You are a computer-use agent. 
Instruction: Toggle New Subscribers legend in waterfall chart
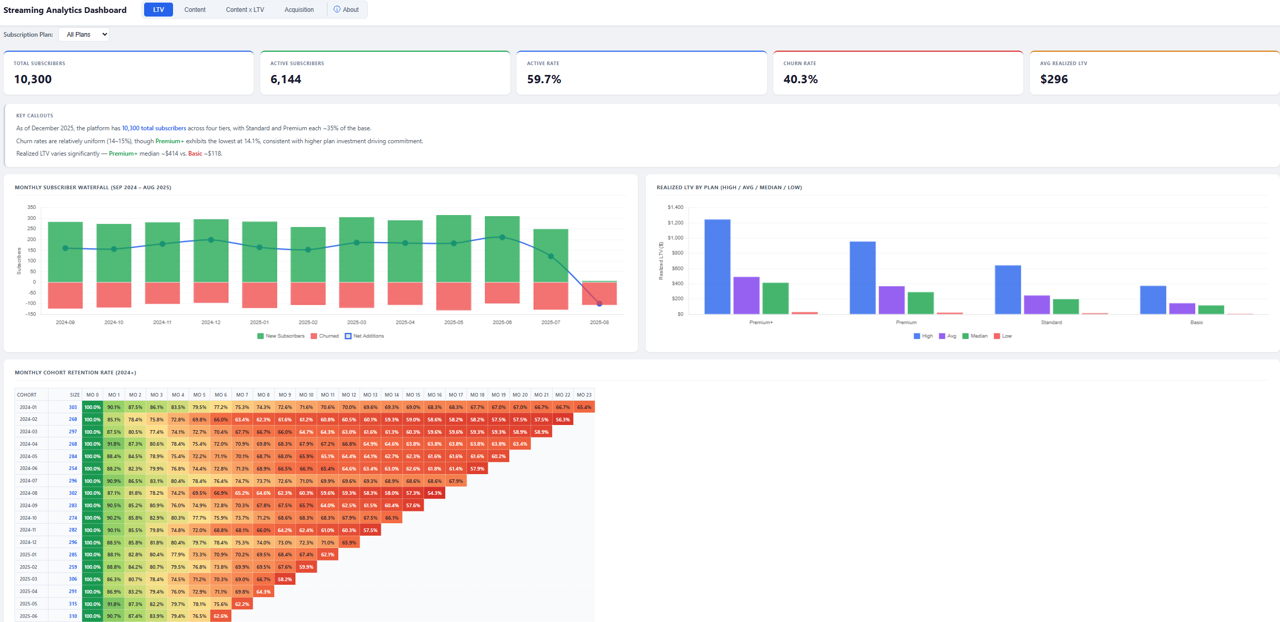pyautogui.click(x=281, y=336)
